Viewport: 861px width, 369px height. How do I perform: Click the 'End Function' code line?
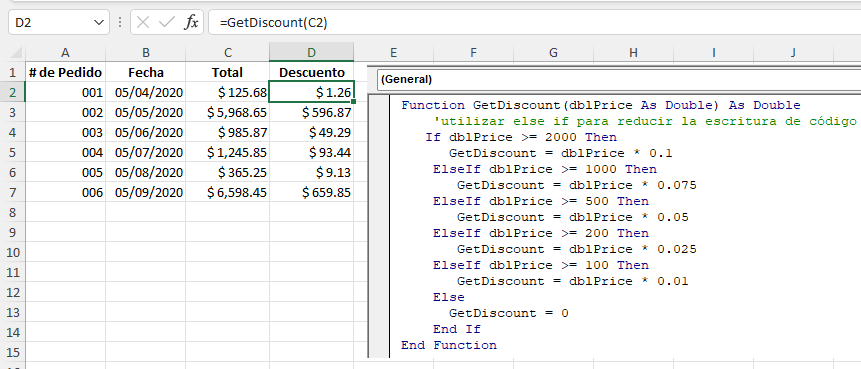coord(449,345)
